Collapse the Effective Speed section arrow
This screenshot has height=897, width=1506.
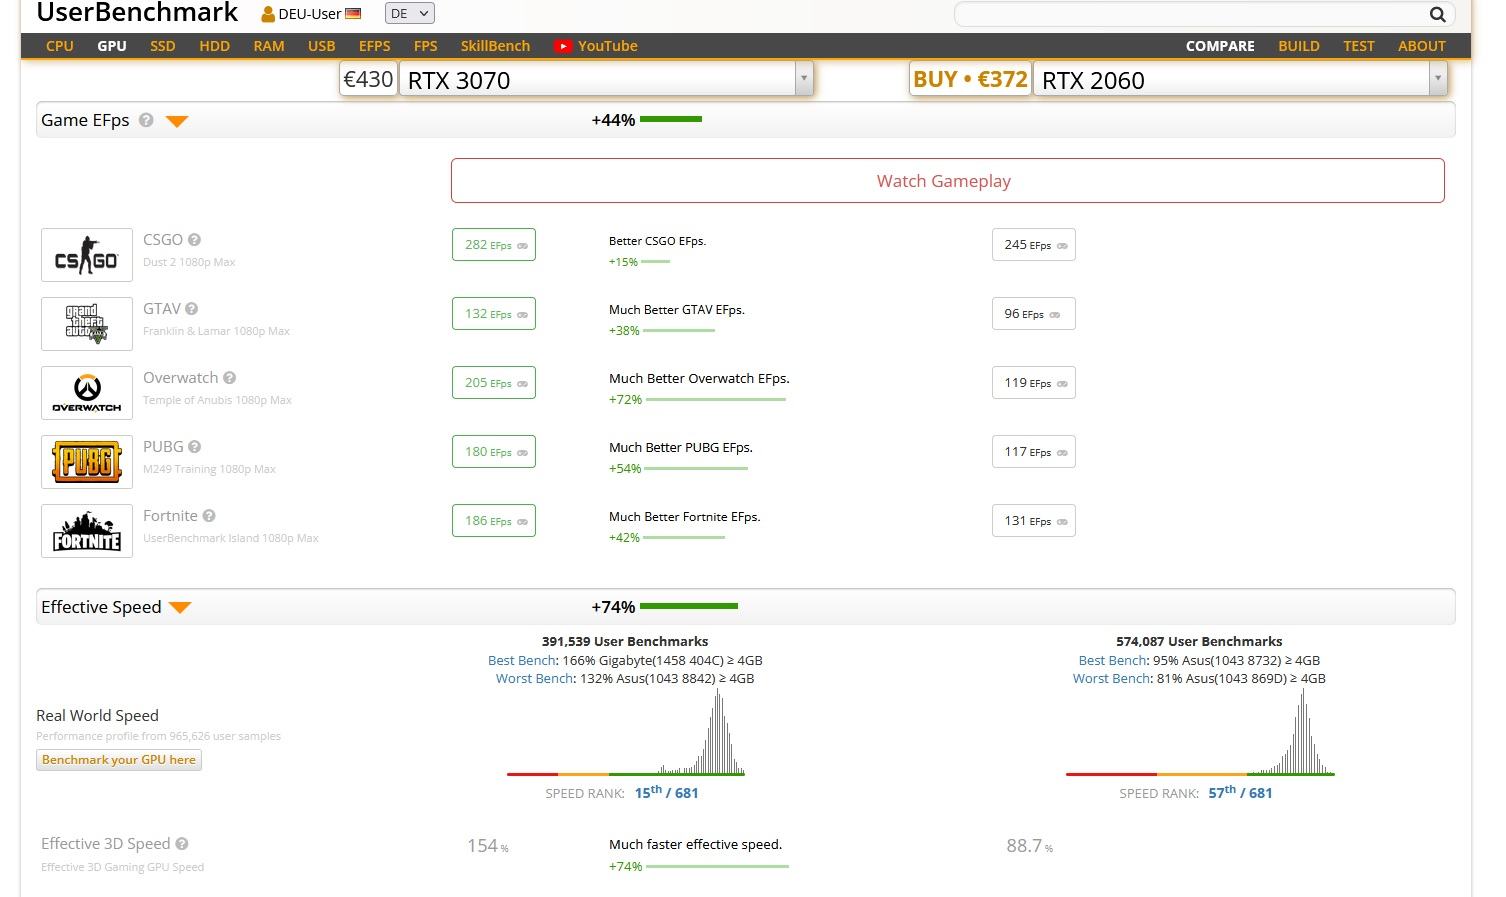click(180, 608)
